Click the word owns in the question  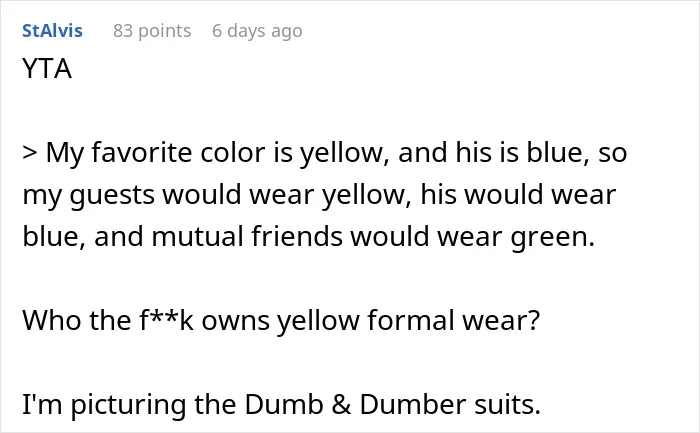[x=235, y=321]
